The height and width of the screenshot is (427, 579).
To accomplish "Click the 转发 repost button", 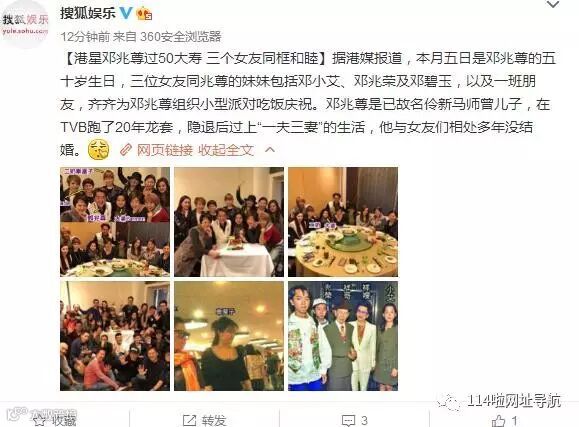I will click(x=205, y=420).
